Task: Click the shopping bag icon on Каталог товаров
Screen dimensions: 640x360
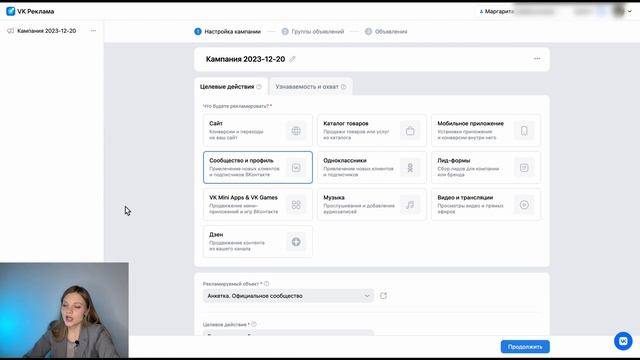Action: click(x=410, y=131)
